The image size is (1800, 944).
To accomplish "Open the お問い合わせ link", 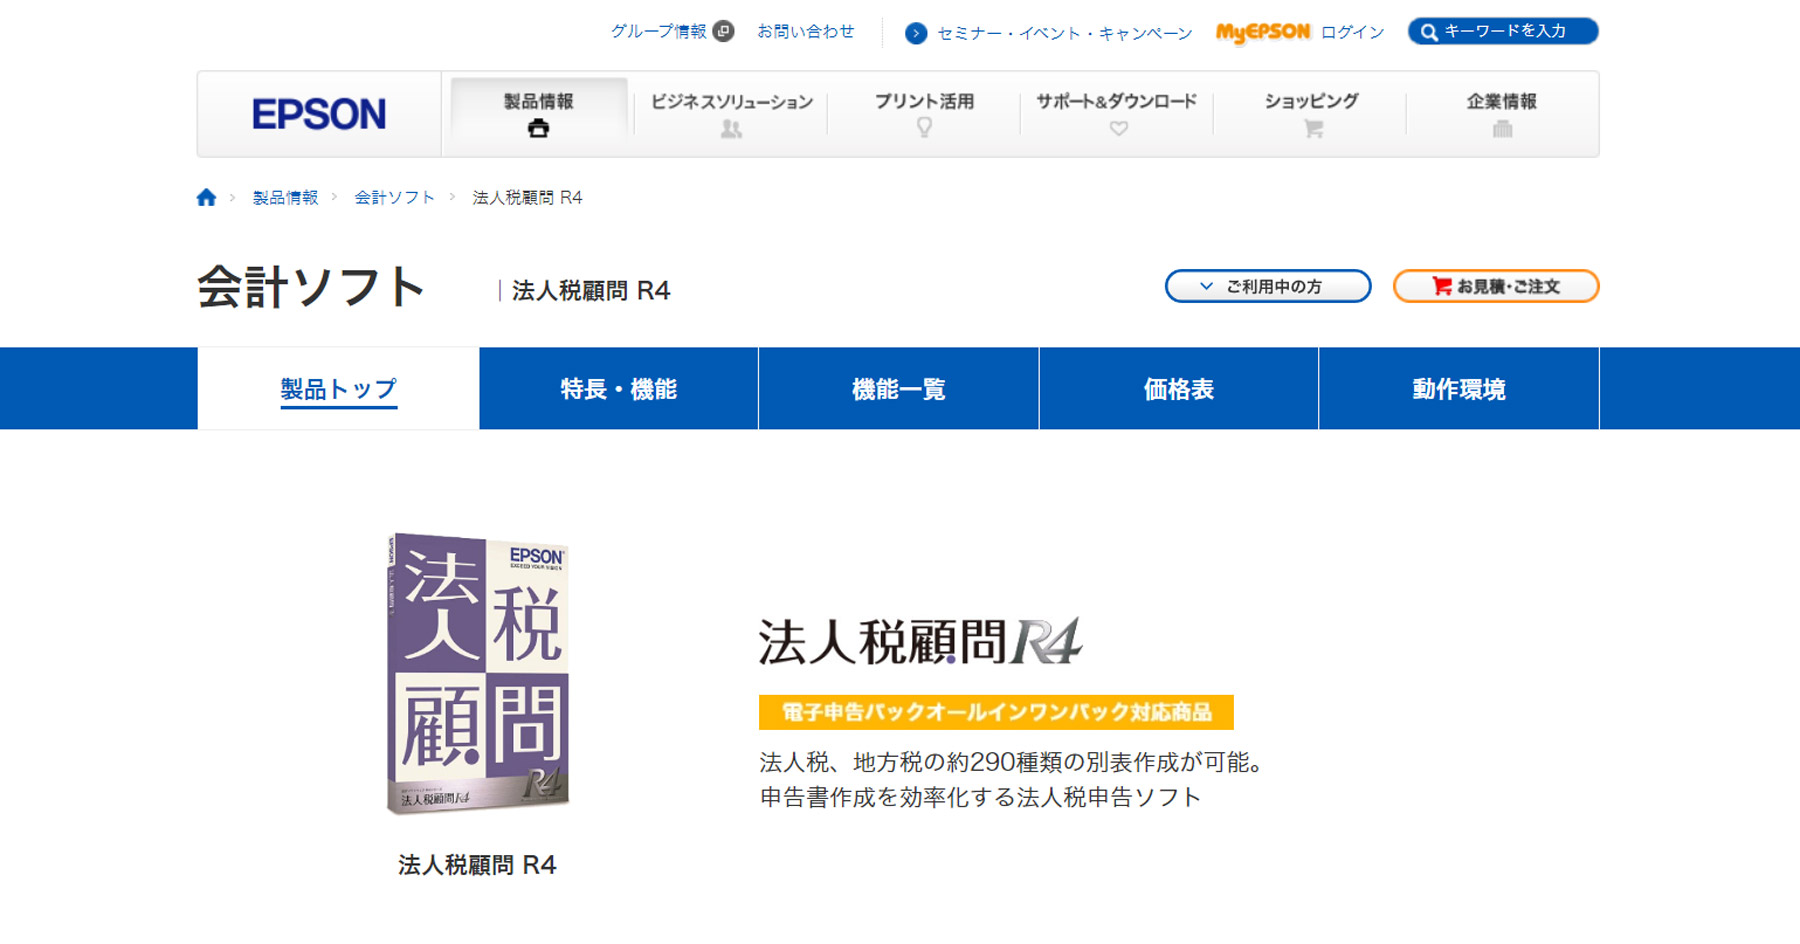I will [806, 31].
